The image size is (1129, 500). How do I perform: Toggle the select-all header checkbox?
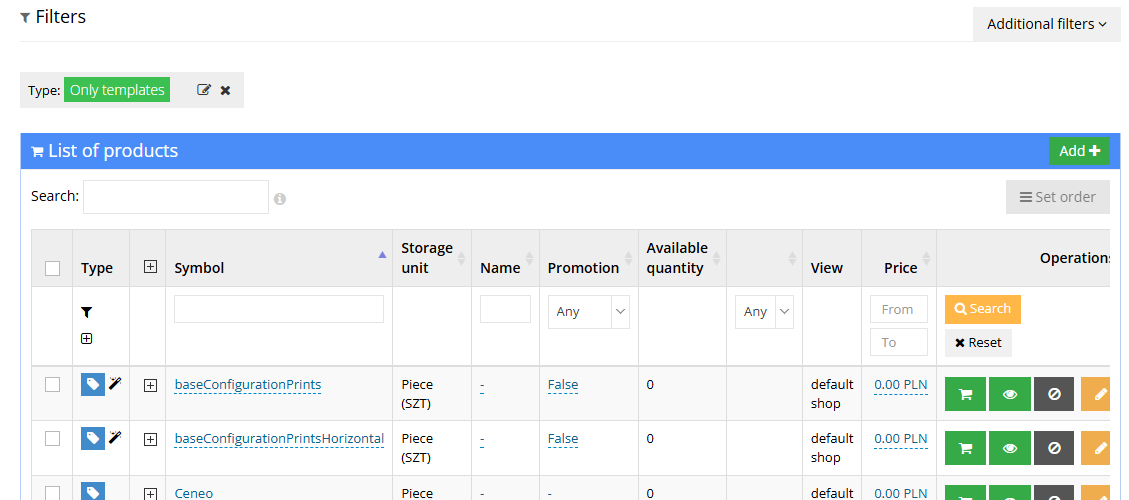pos(53,268)
